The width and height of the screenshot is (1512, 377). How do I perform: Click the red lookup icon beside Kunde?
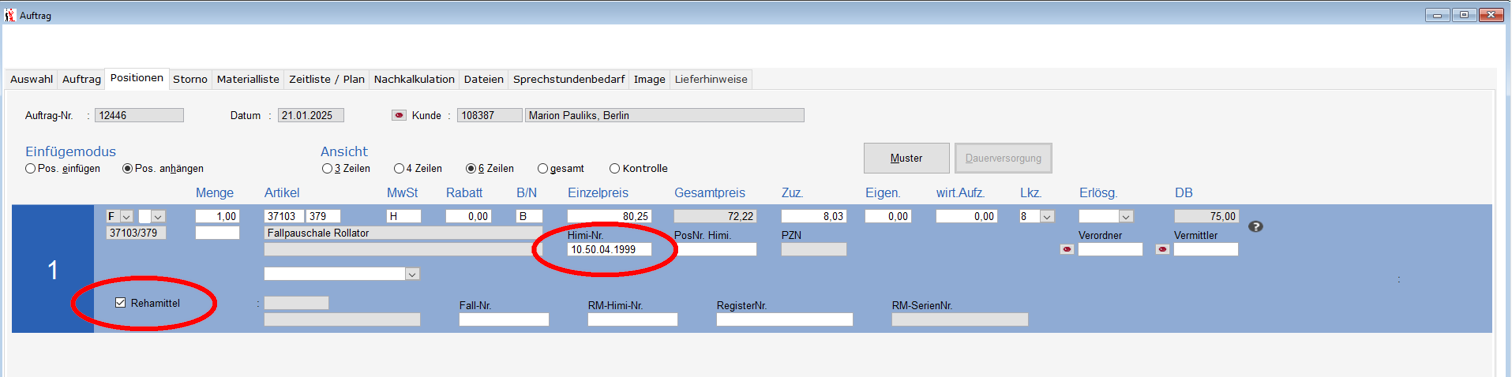[x=400, y=116]
